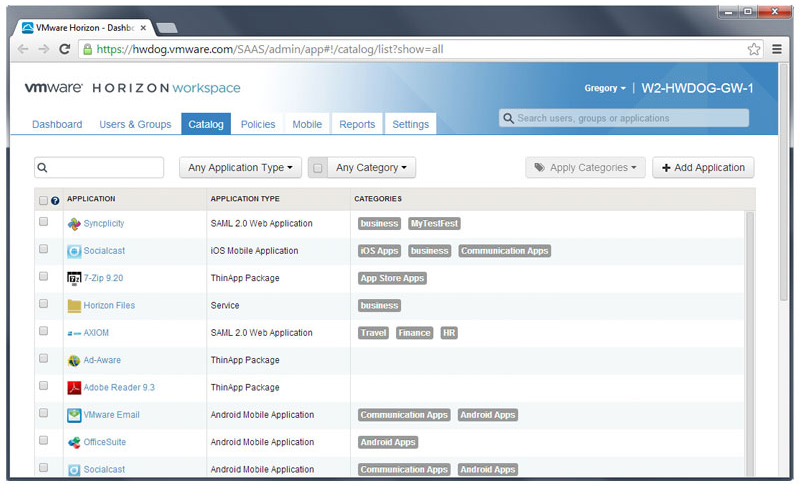Open the Any Application Type dropdown
Screen dimensions: 800x489
pos(240,167)
